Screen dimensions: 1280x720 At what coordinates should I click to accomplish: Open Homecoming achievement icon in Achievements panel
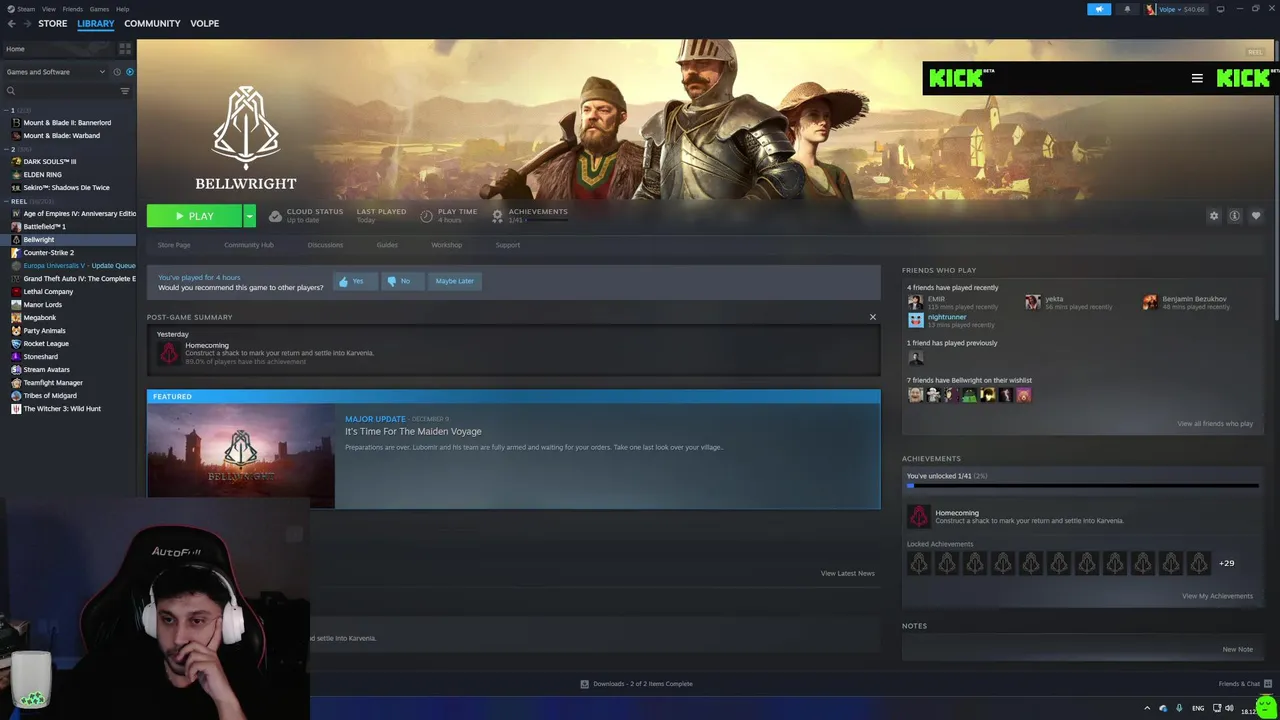(x=918, y=516)
